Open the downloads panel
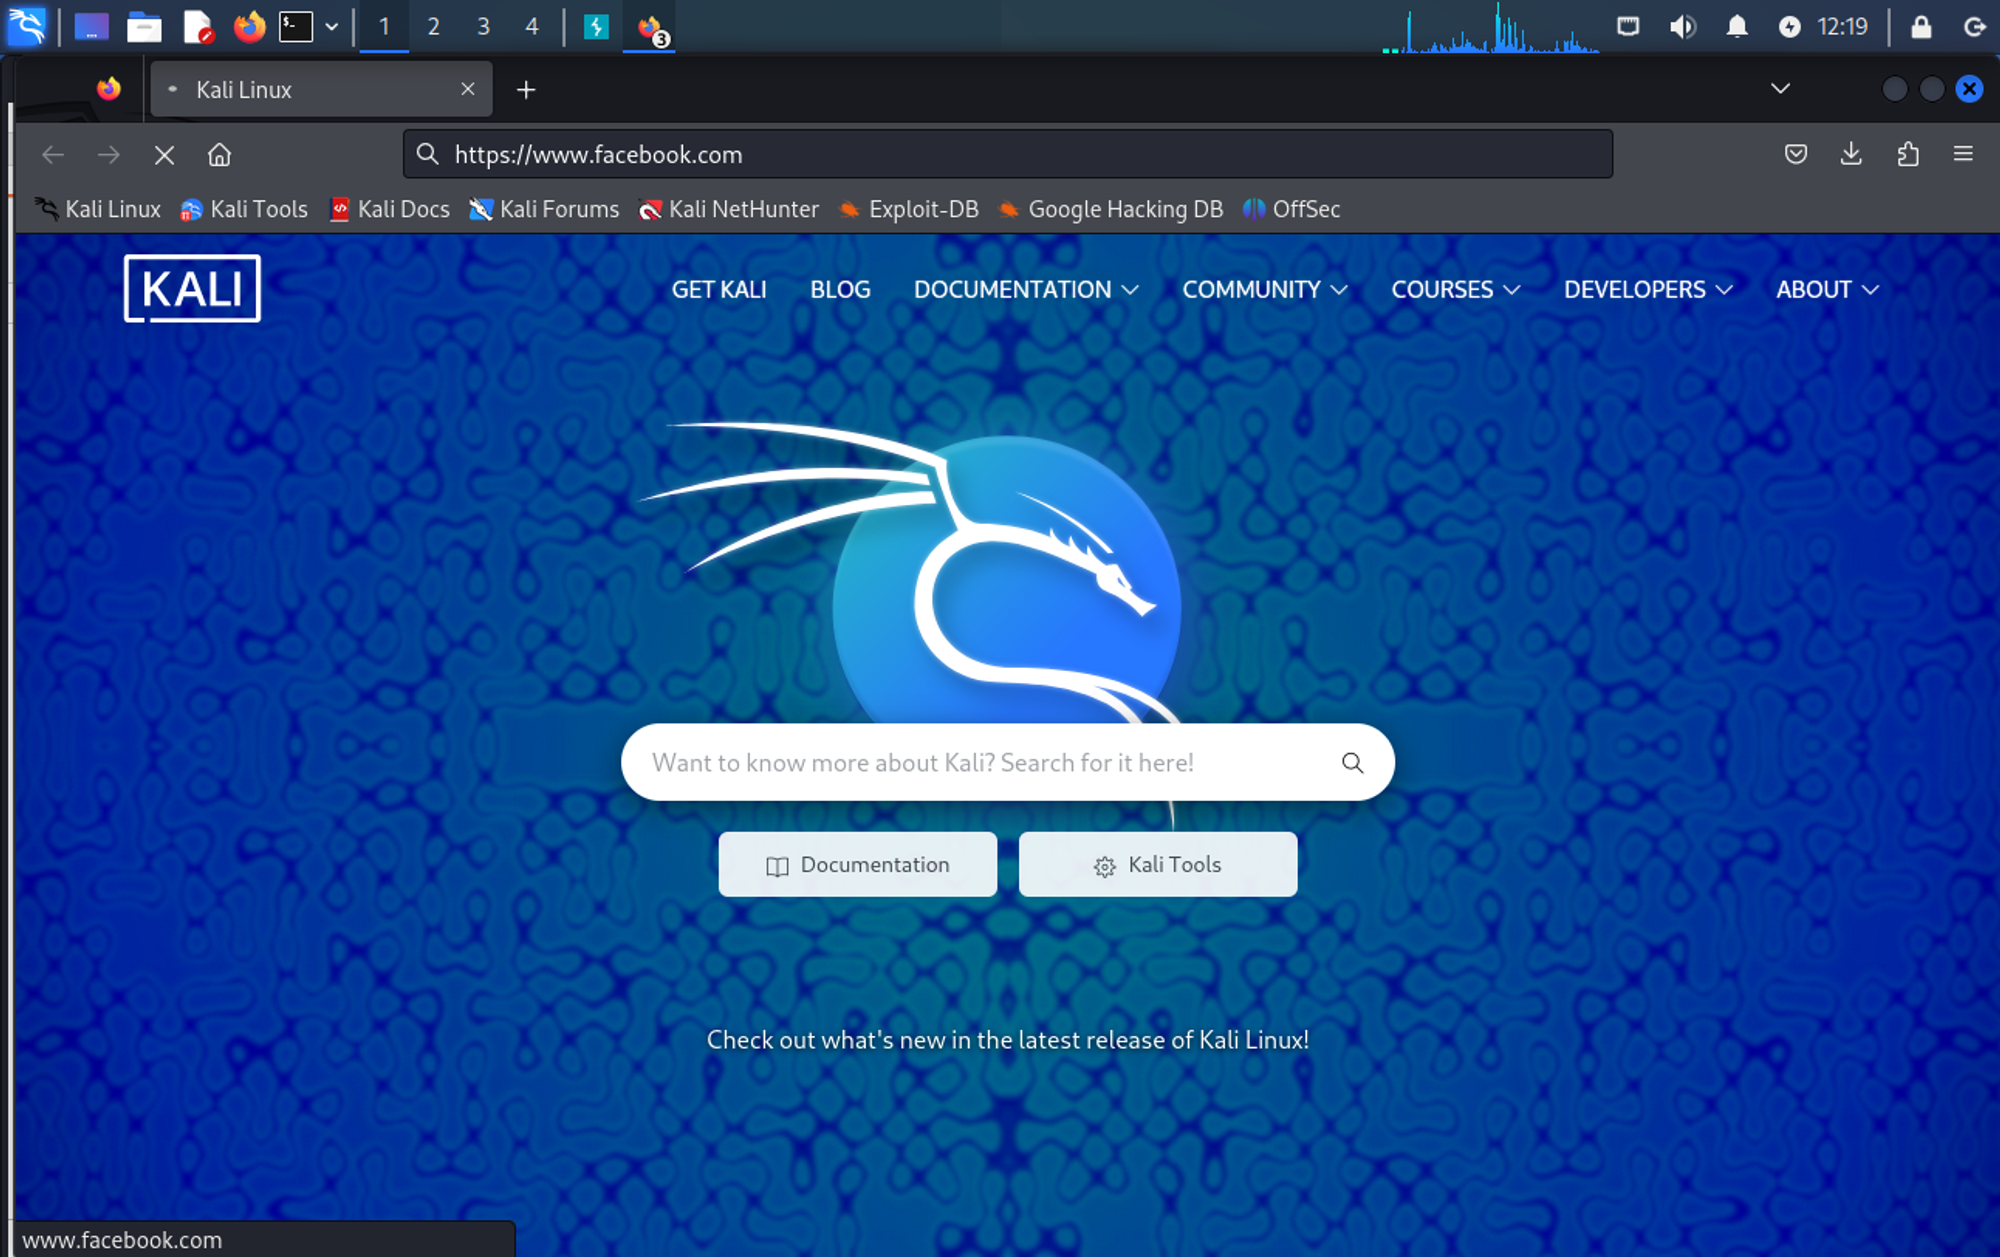The height and width of the screenshot is (1257, 2000). (x=1851, y=154)
